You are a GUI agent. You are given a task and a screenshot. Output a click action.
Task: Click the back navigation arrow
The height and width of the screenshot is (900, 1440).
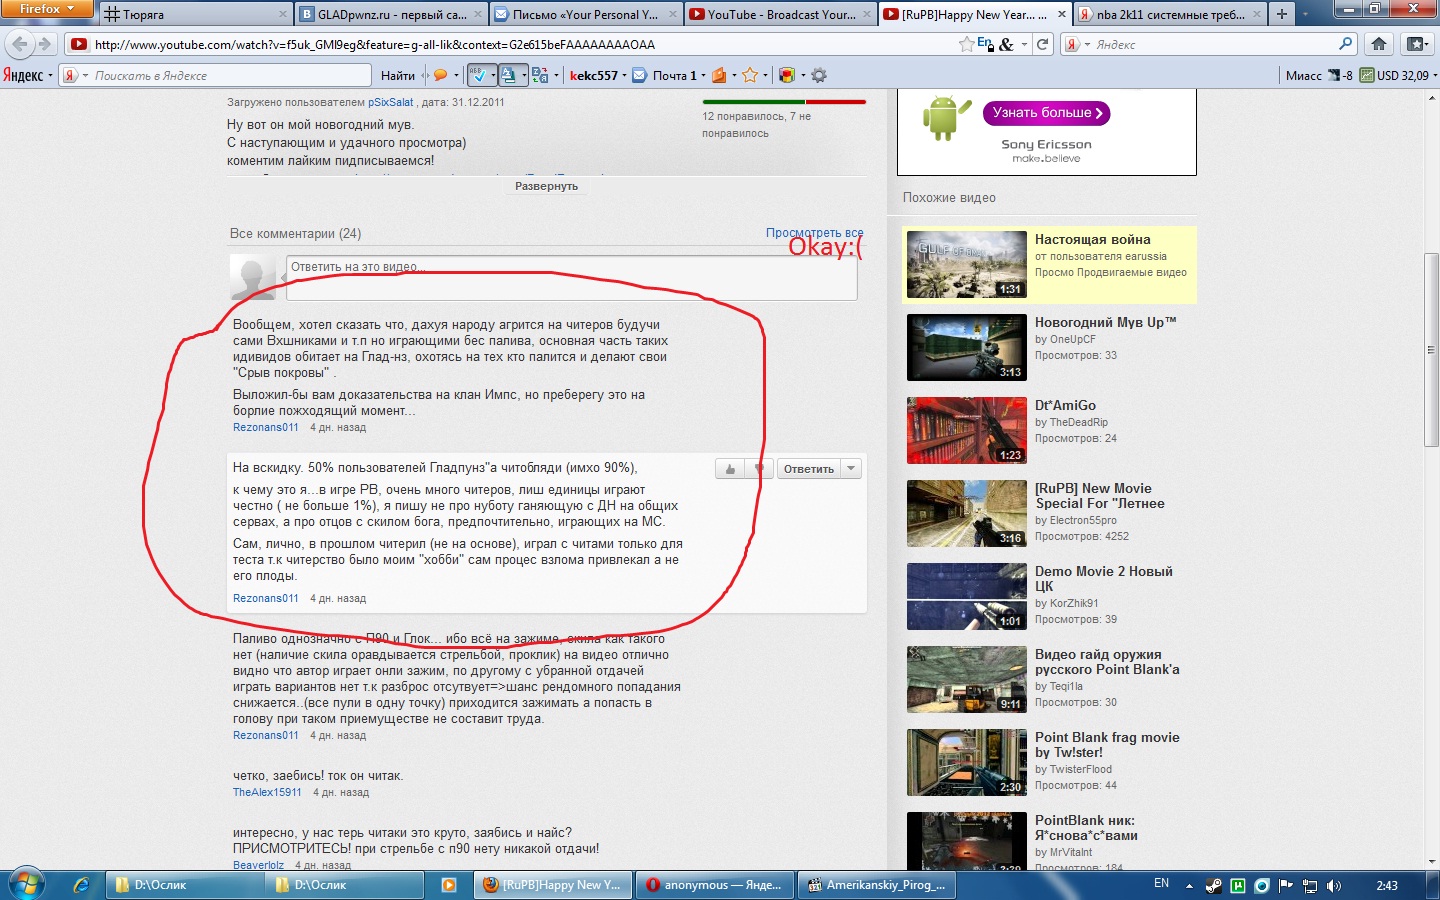(20, 44)
